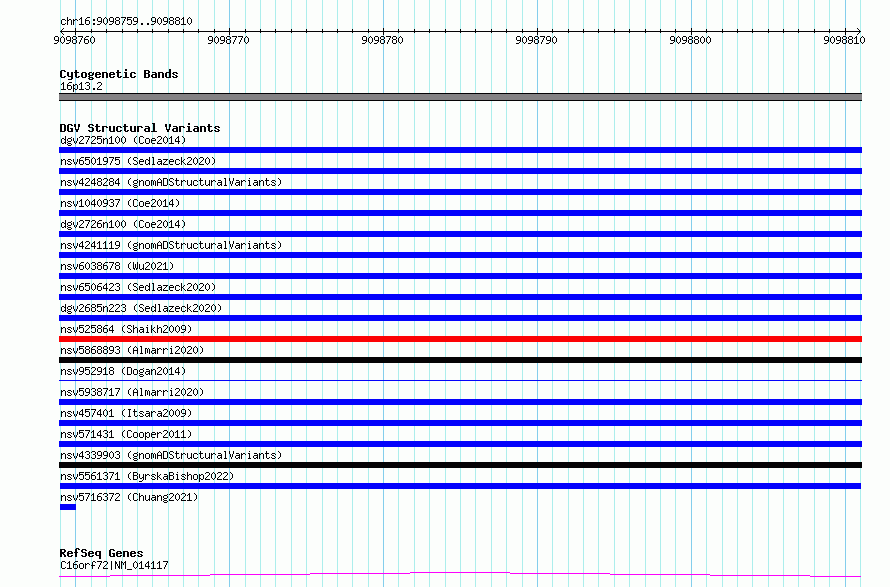Click the blue bar under nsv4248284
Screen dimensions: 890x587
click(x=460, y=192)
